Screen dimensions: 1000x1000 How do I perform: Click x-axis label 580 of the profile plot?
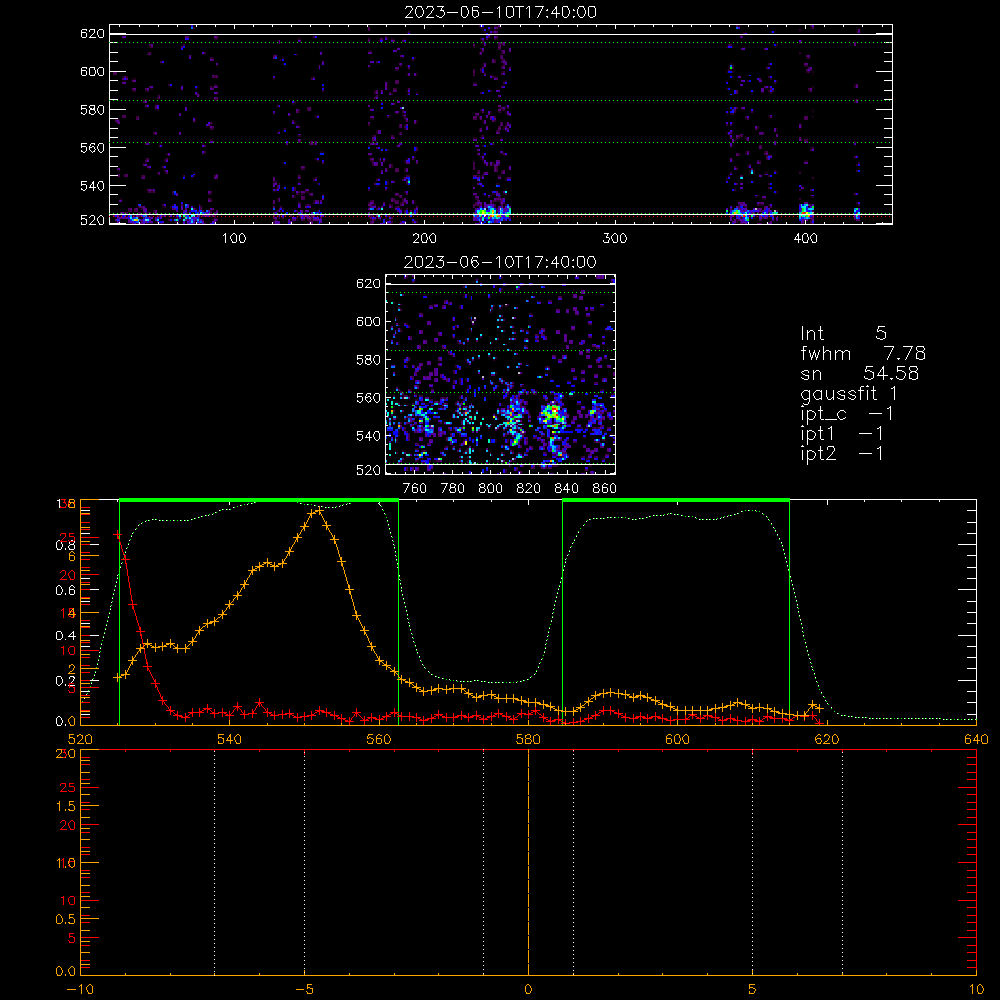tap(528, 739)
